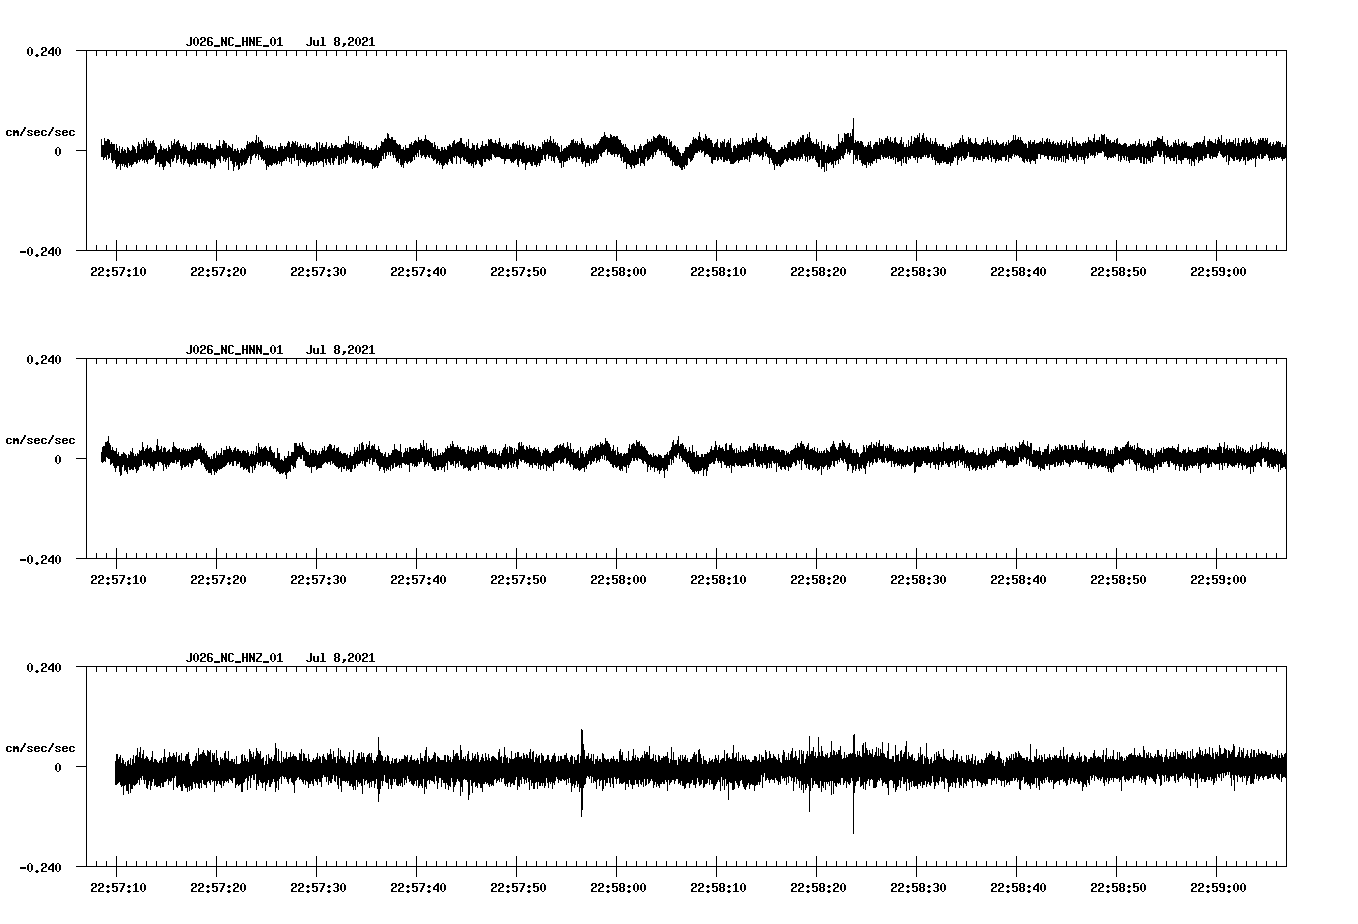Click the J026_NC_HNZ_01 plot title

coord(234,658)
